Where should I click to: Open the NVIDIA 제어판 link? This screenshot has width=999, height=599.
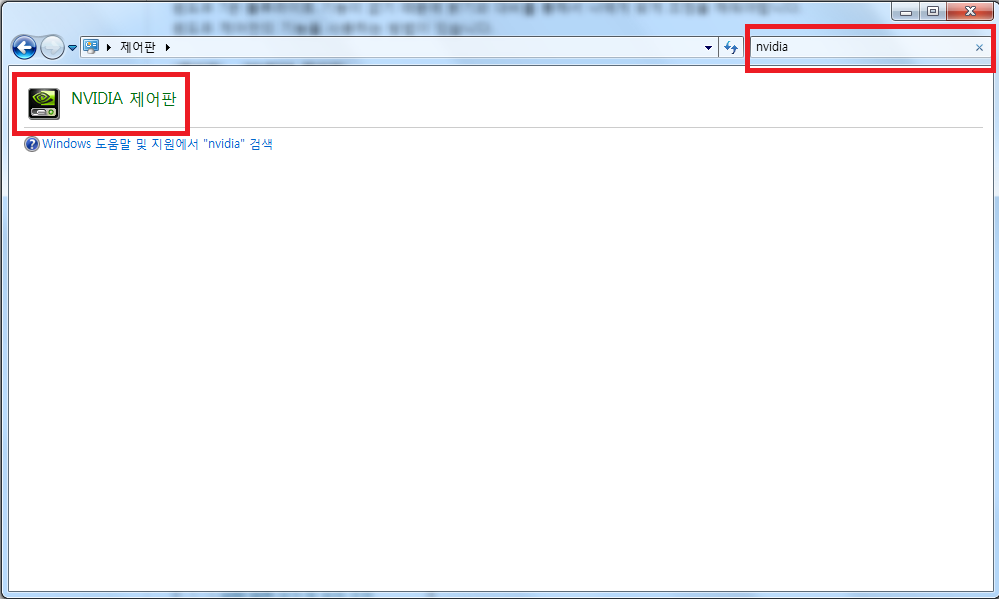click(x=124, y=99)
